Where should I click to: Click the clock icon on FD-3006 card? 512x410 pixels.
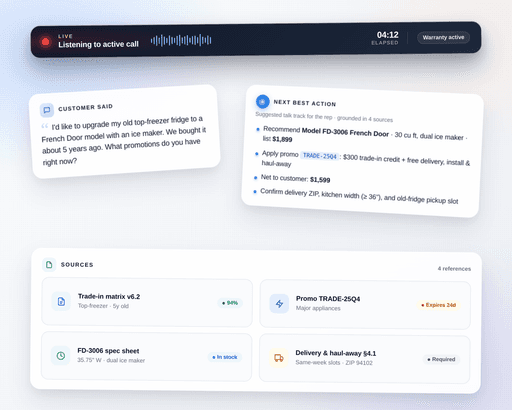click(x=61, y=356)
